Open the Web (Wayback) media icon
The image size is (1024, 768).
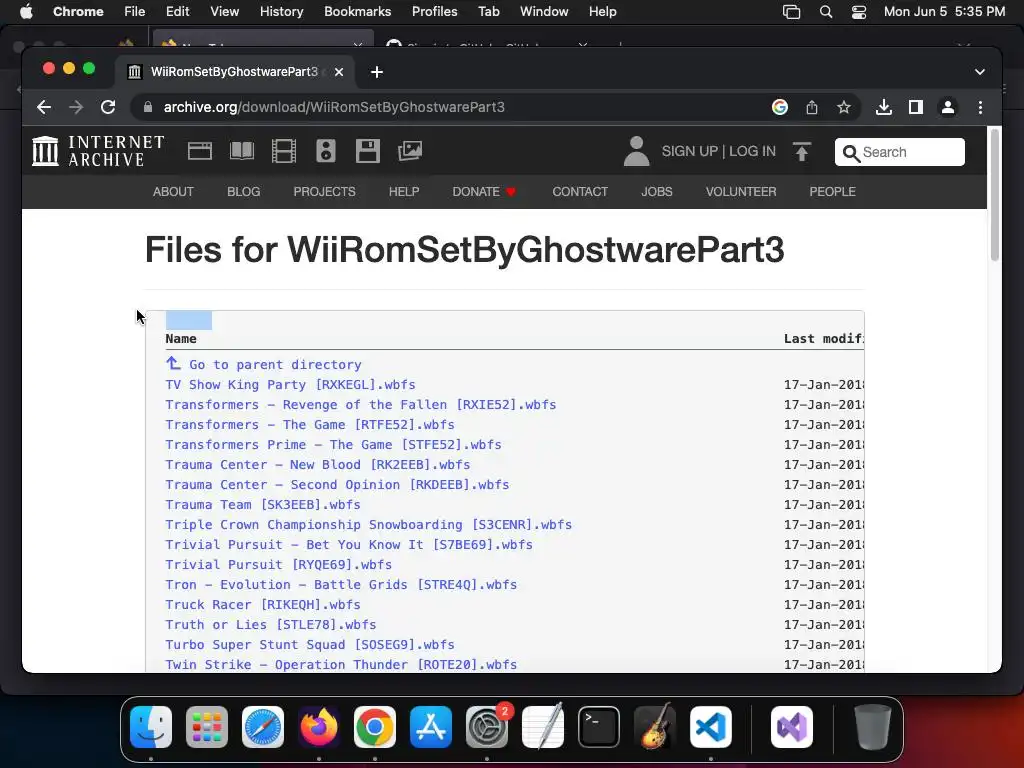(x=200, y=151)
